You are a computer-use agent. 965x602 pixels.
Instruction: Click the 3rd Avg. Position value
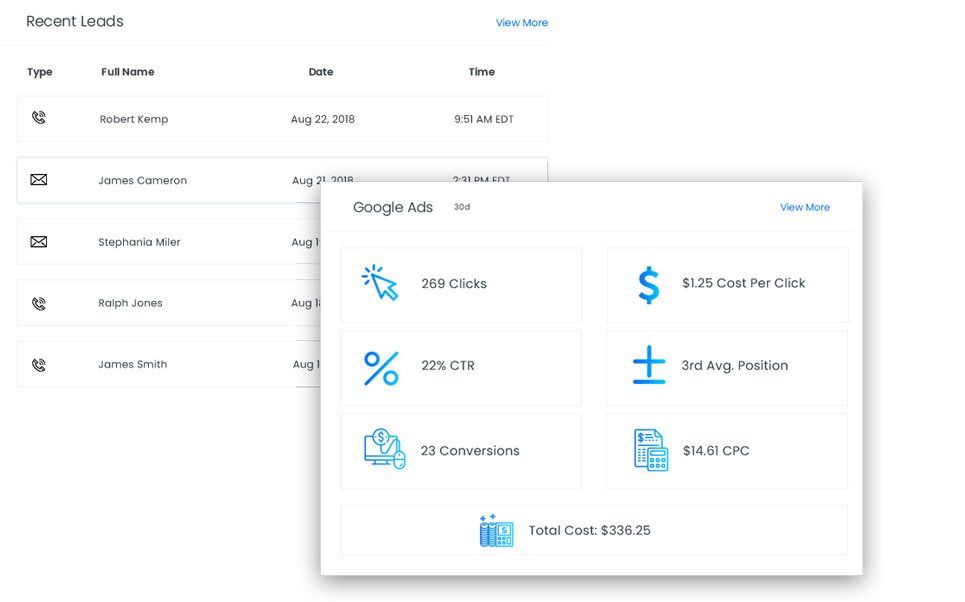tap(735, 366)
